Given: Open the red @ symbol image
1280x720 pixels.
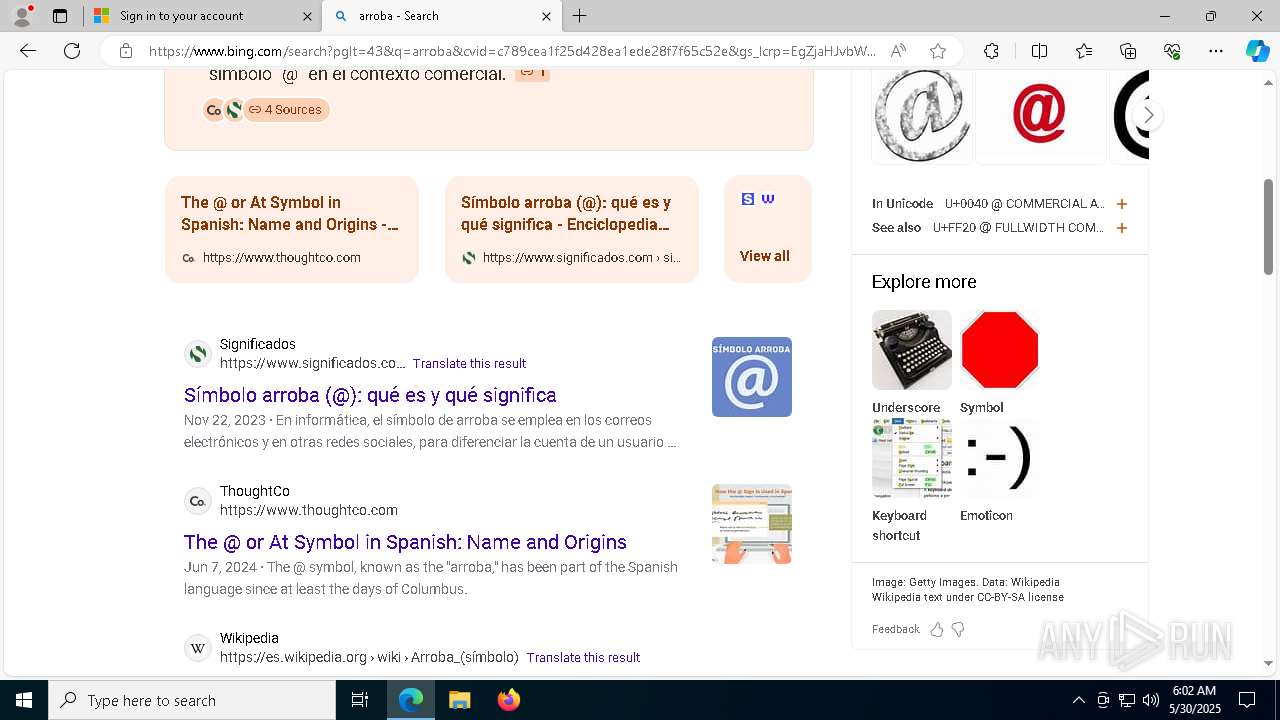Looking at the screenshot, I should [1040, 115].
